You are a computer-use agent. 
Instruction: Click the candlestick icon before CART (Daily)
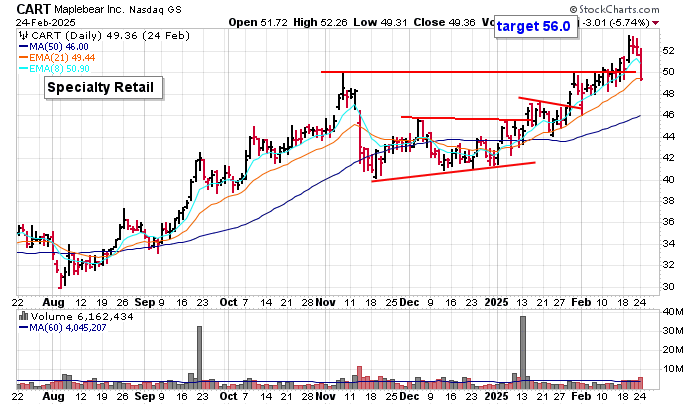24,36
